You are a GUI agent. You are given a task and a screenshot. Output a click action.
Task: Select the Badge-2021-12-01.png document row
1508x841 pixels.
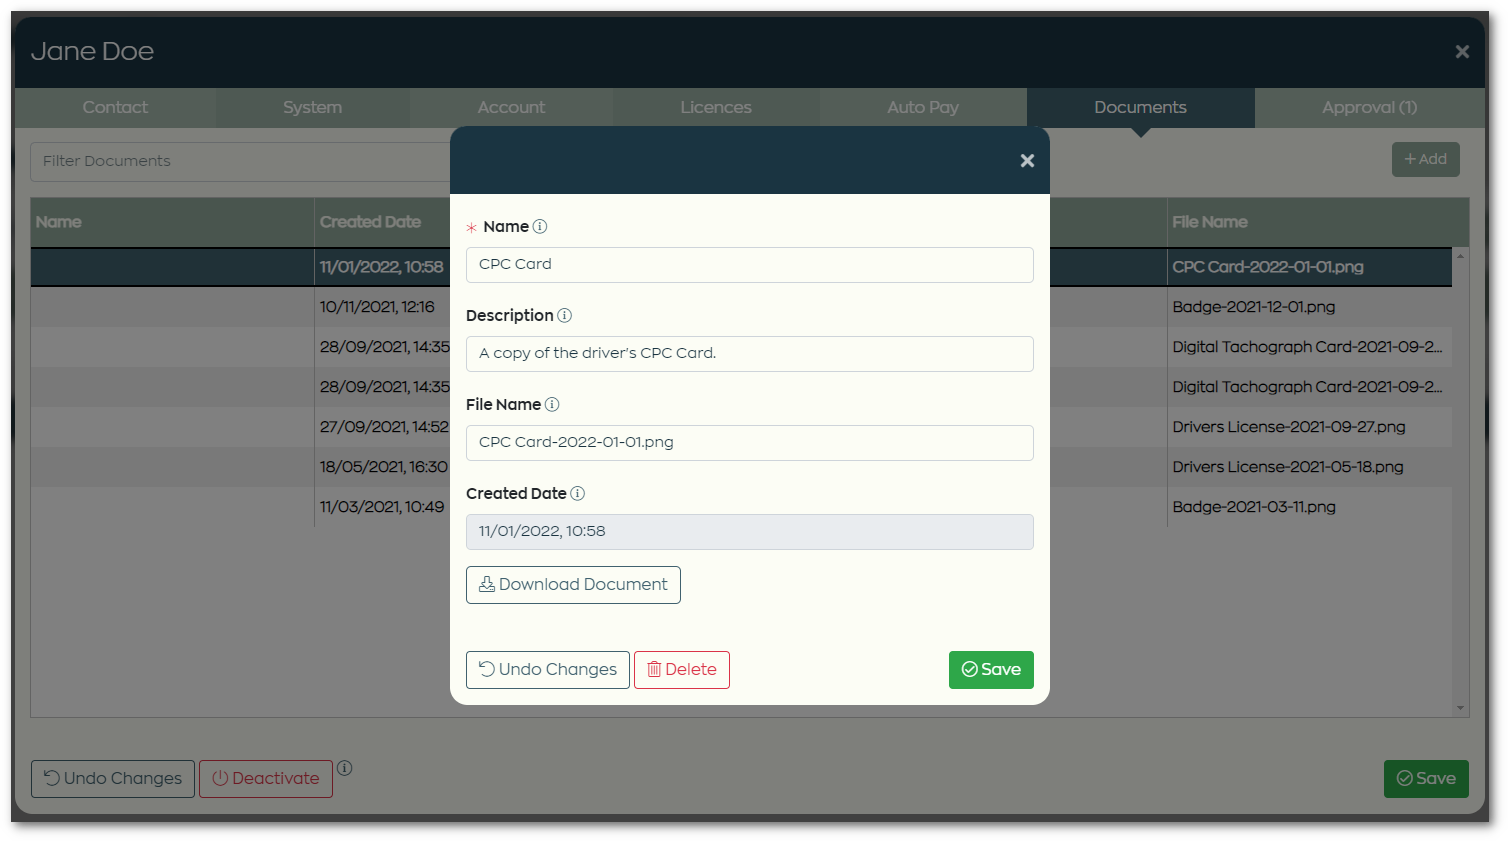tap(200, 307)
